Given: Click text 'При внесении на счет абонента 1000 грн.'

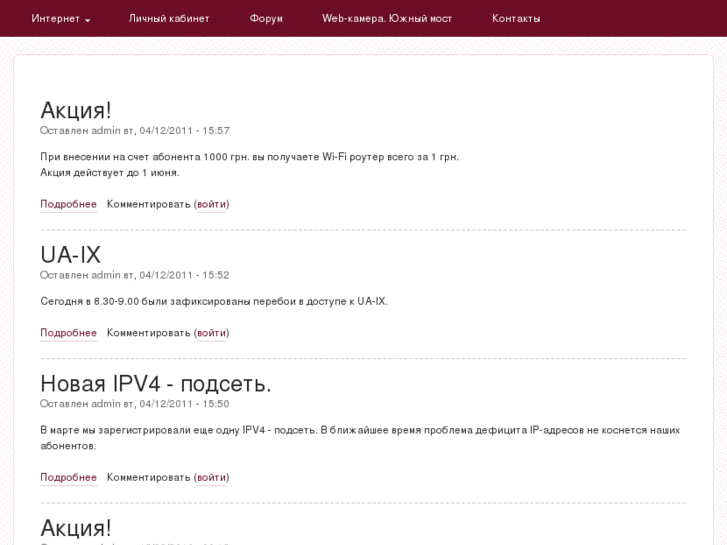Looking at the screenshot, I should pyautogui.click(x=145, y=157).
